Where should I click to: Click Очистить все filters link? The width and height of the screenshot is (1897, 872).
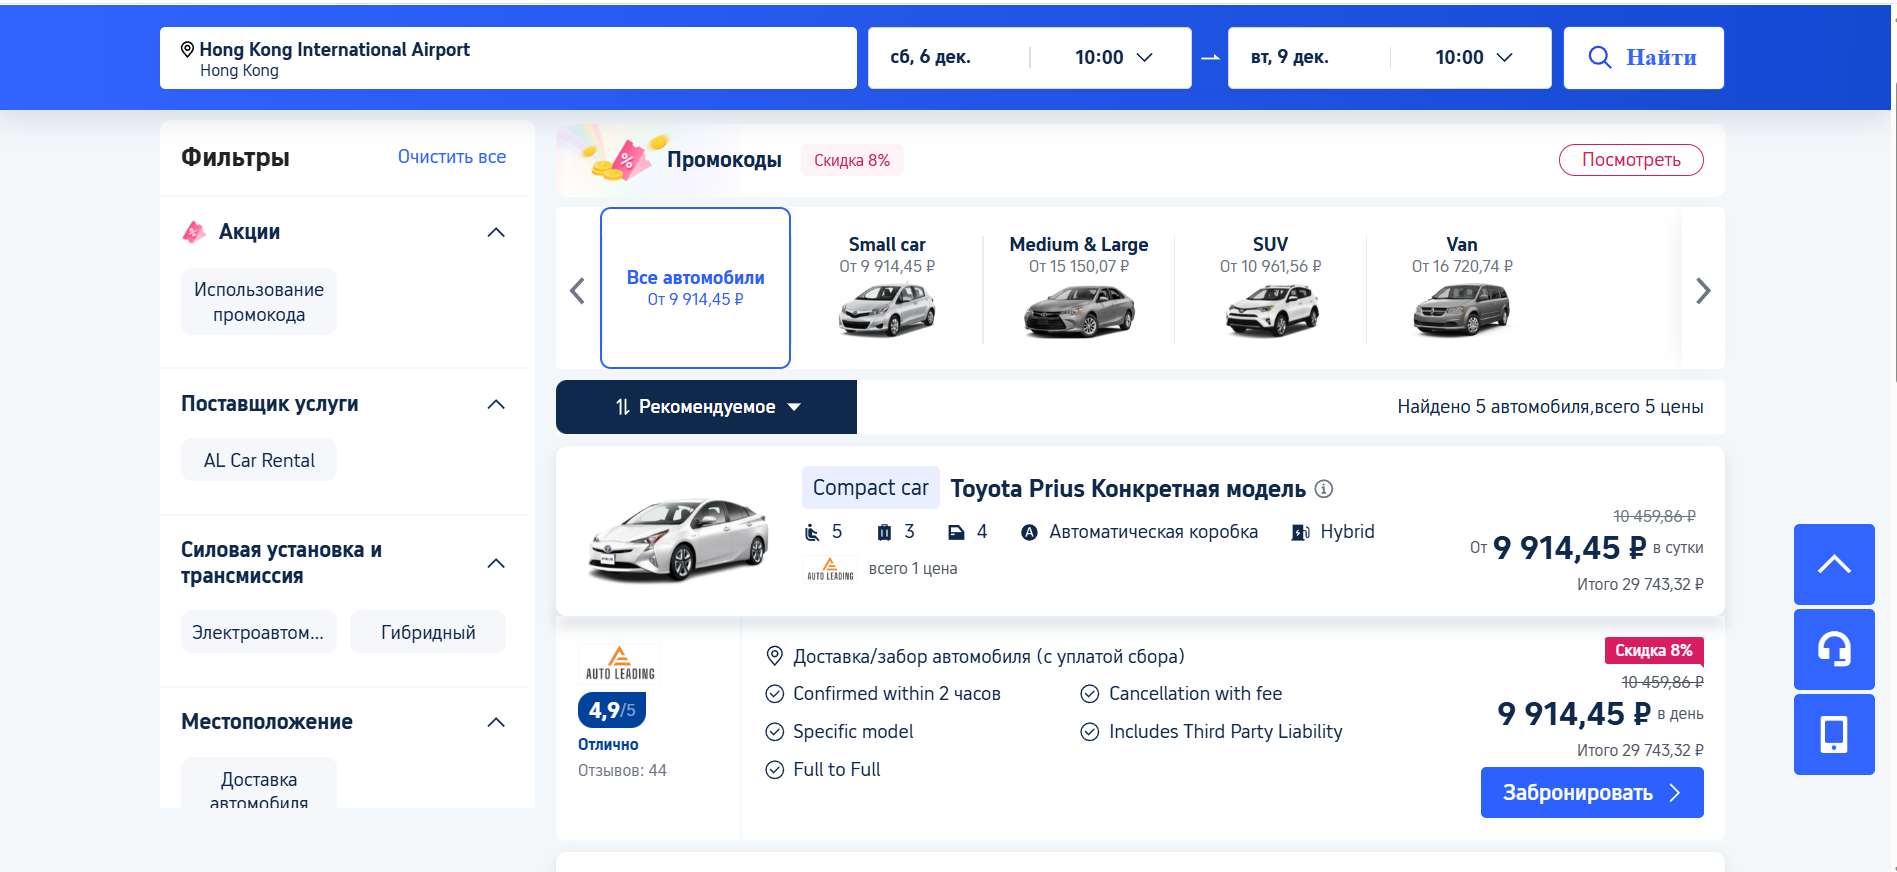452,157
